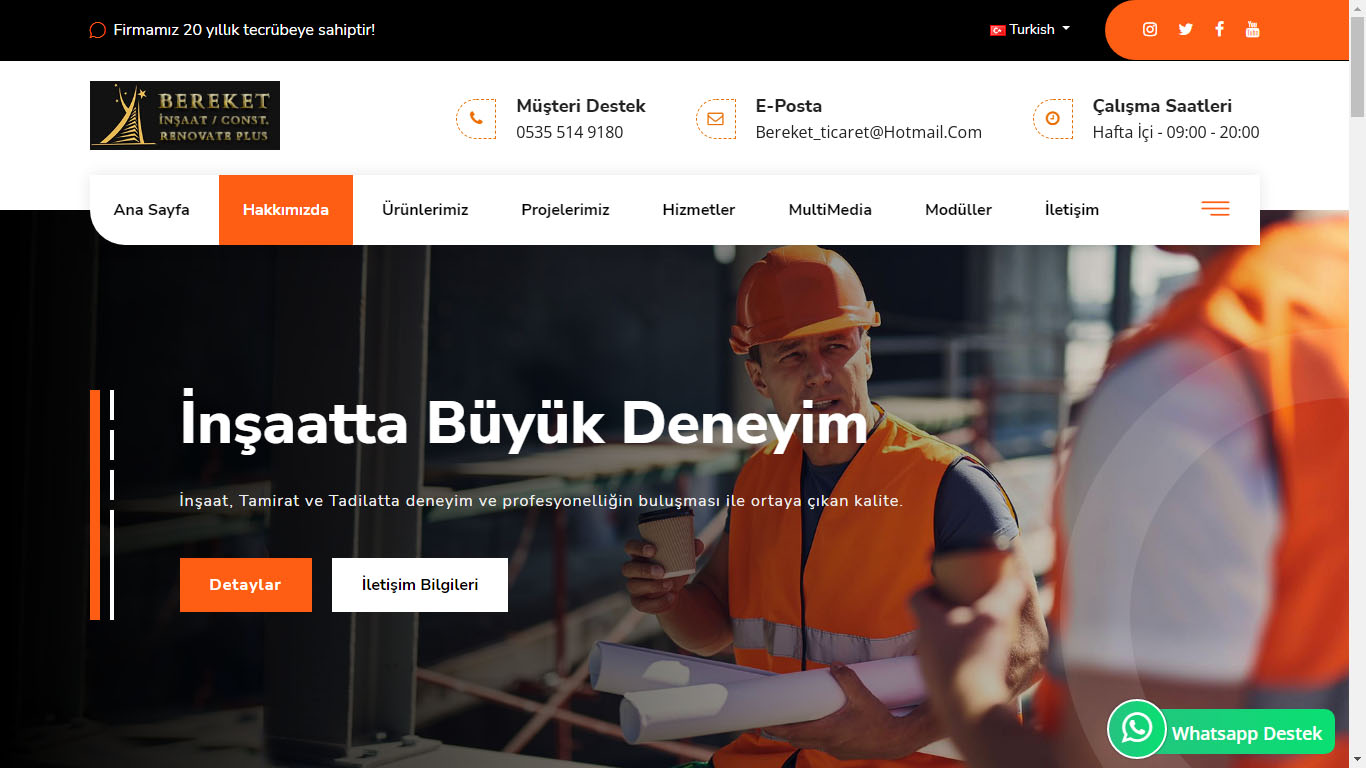1366x768 pixels.
Task: Click the Bereket_ticaret@Hotmail.Com email address
Action: pos(869,132)
